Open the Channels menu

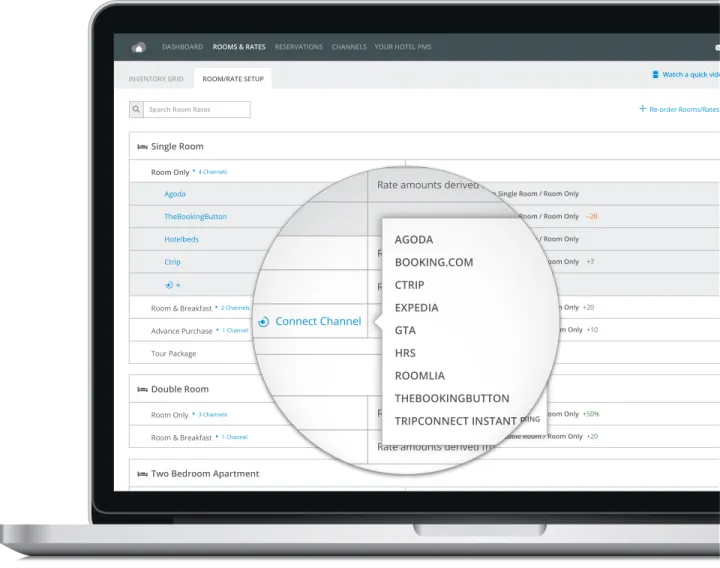click(349, 47)
